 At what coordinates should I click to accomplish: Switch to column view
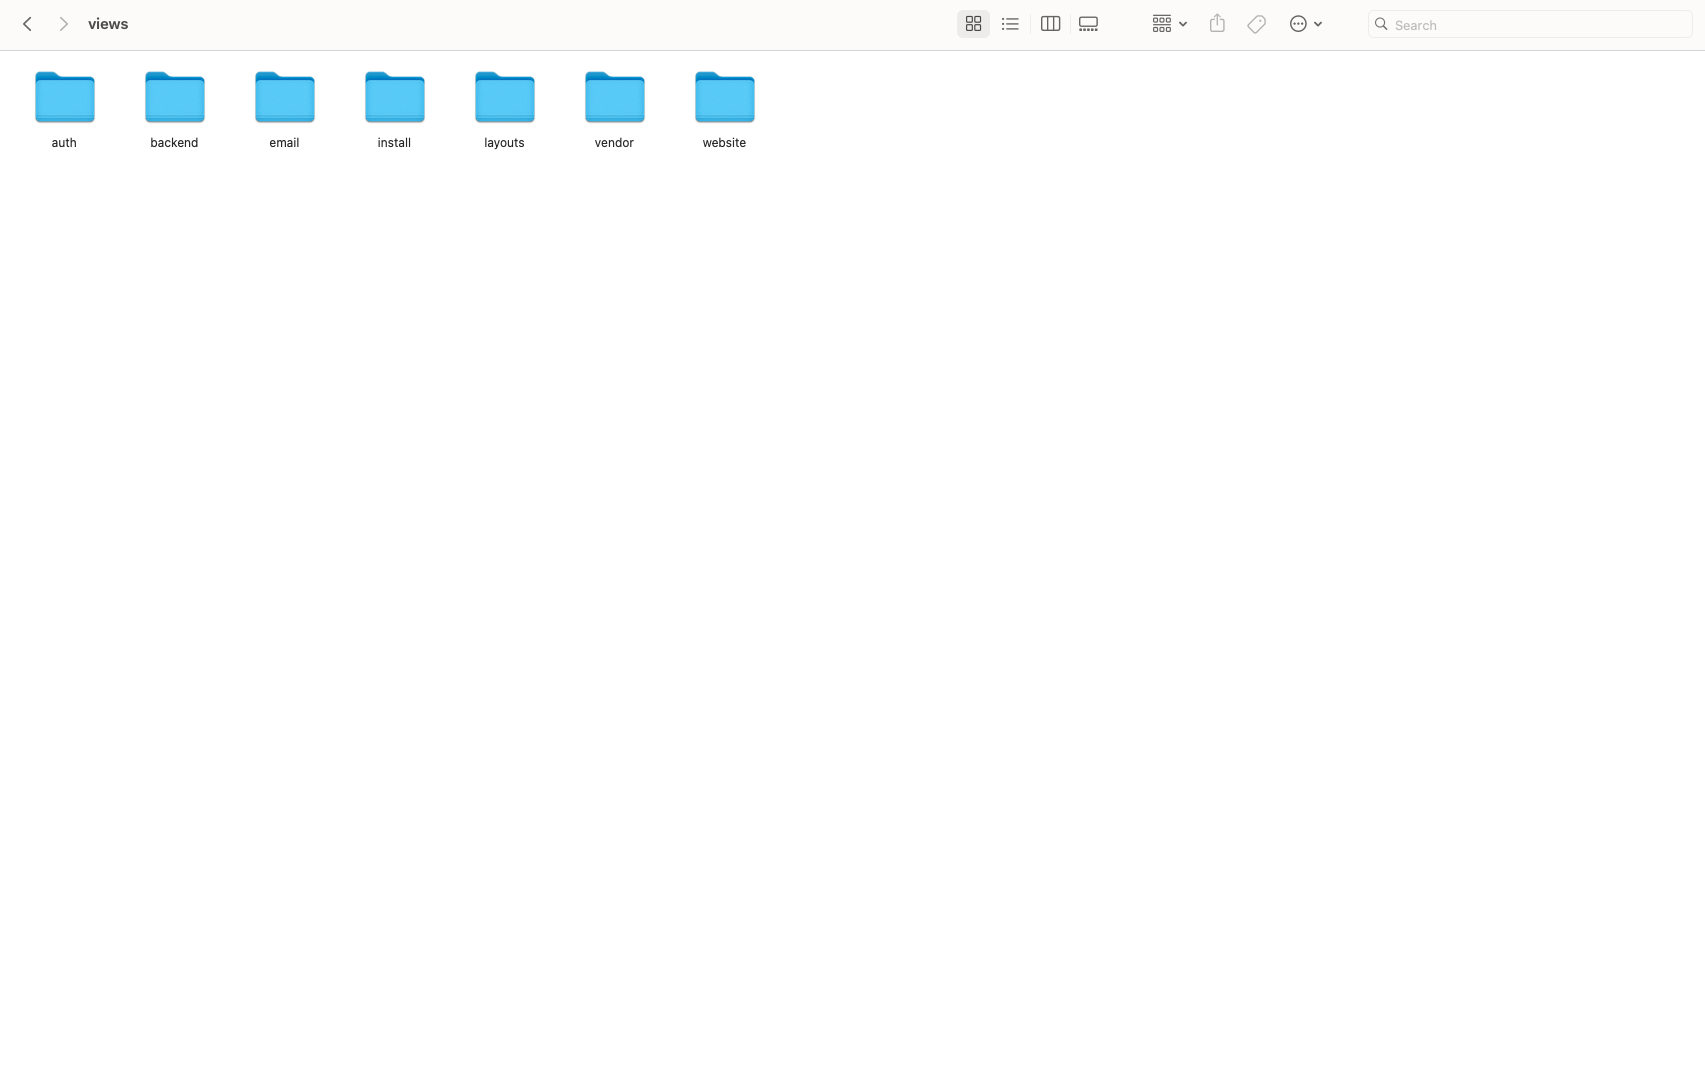(1050, 24)
